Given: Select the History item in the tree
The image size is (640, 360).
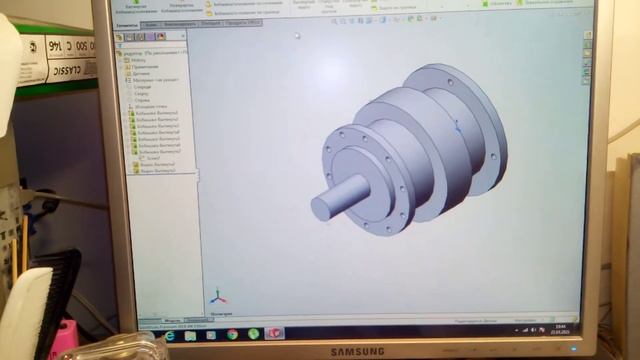Looking at the screenshot, I should (x=134, y=60).
